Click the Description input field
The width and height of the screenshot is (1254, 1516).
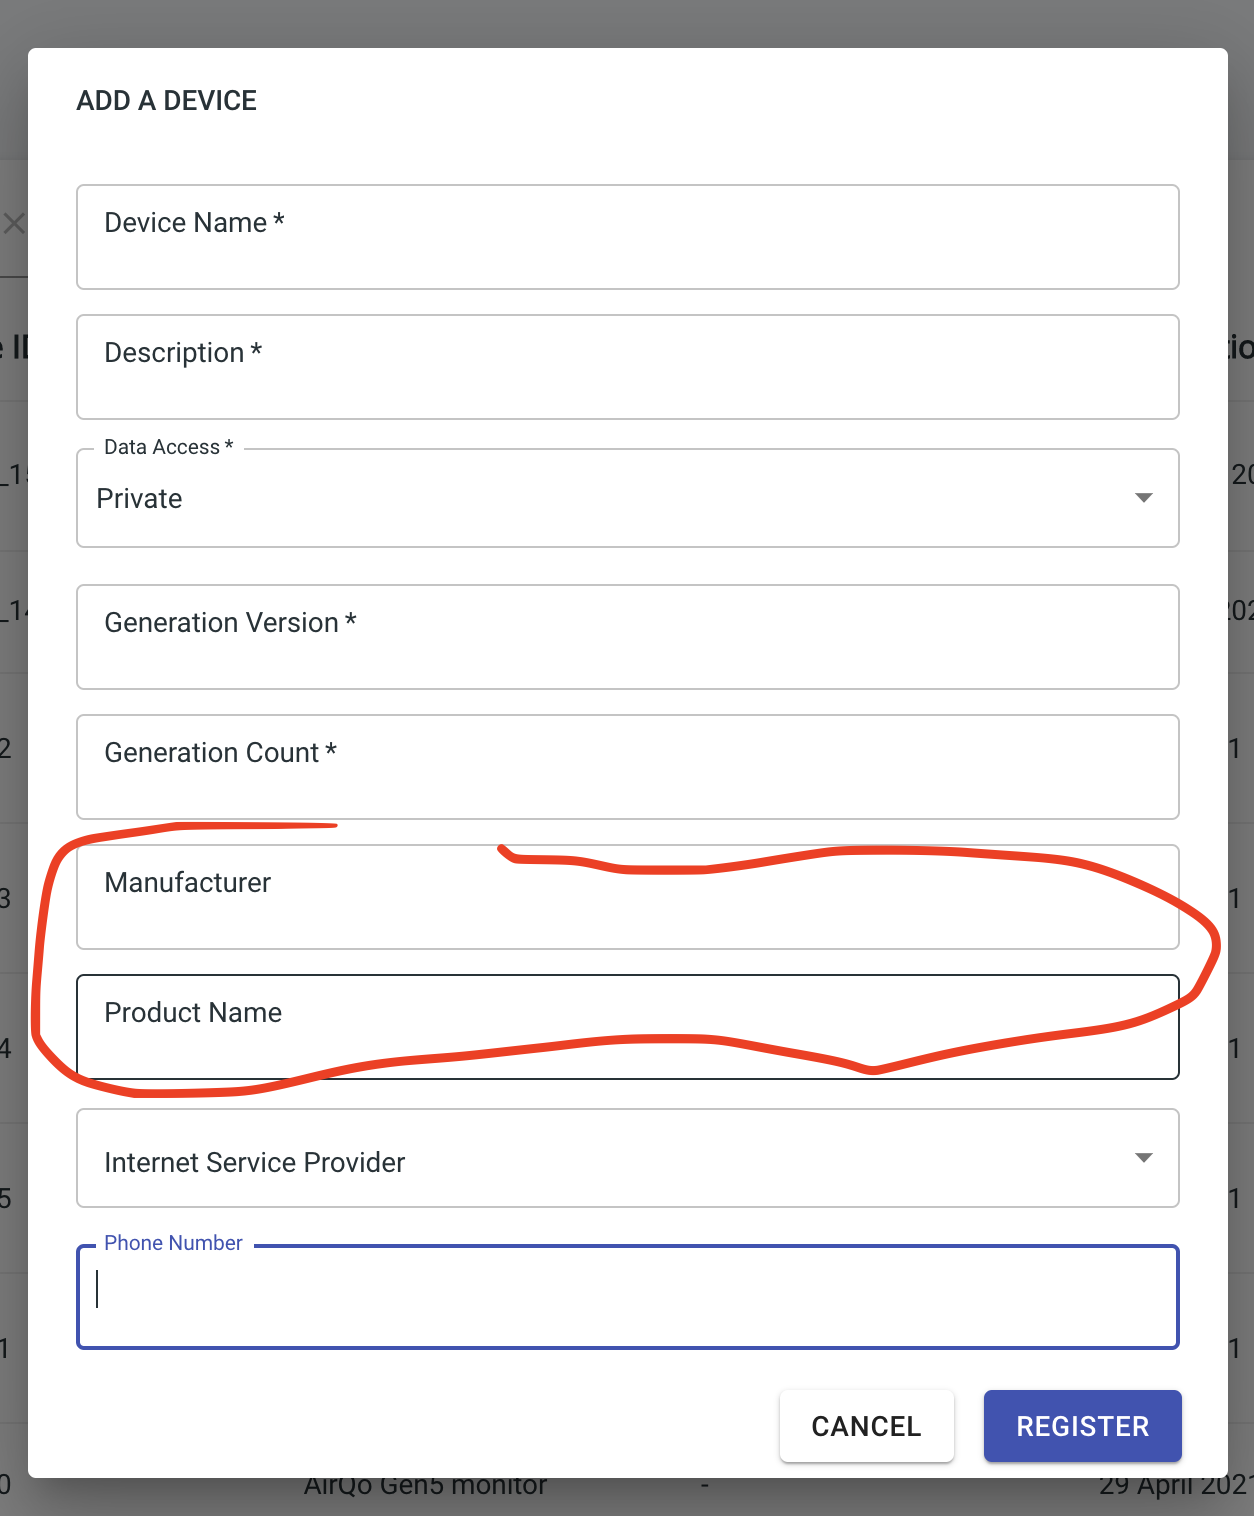point(627,367)
